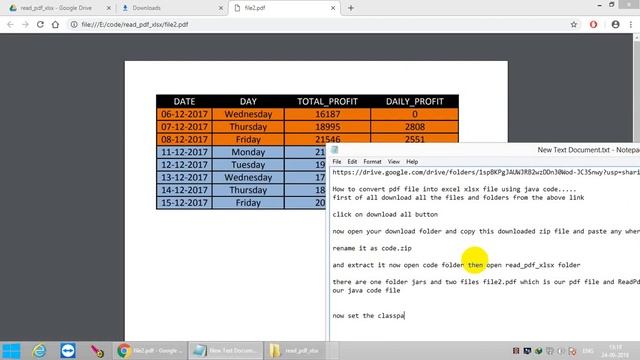Open Notepad Edit menu
This screenshot has width=640, height=360.
(352, 162)
